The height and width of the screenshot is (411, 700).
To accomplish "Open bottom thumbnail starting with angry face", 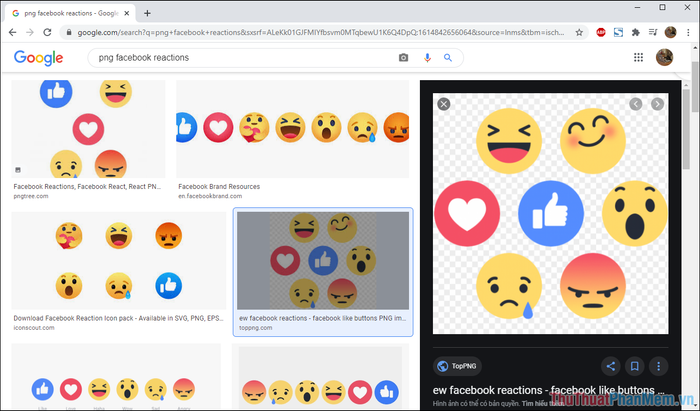I will tap(320, 378).
